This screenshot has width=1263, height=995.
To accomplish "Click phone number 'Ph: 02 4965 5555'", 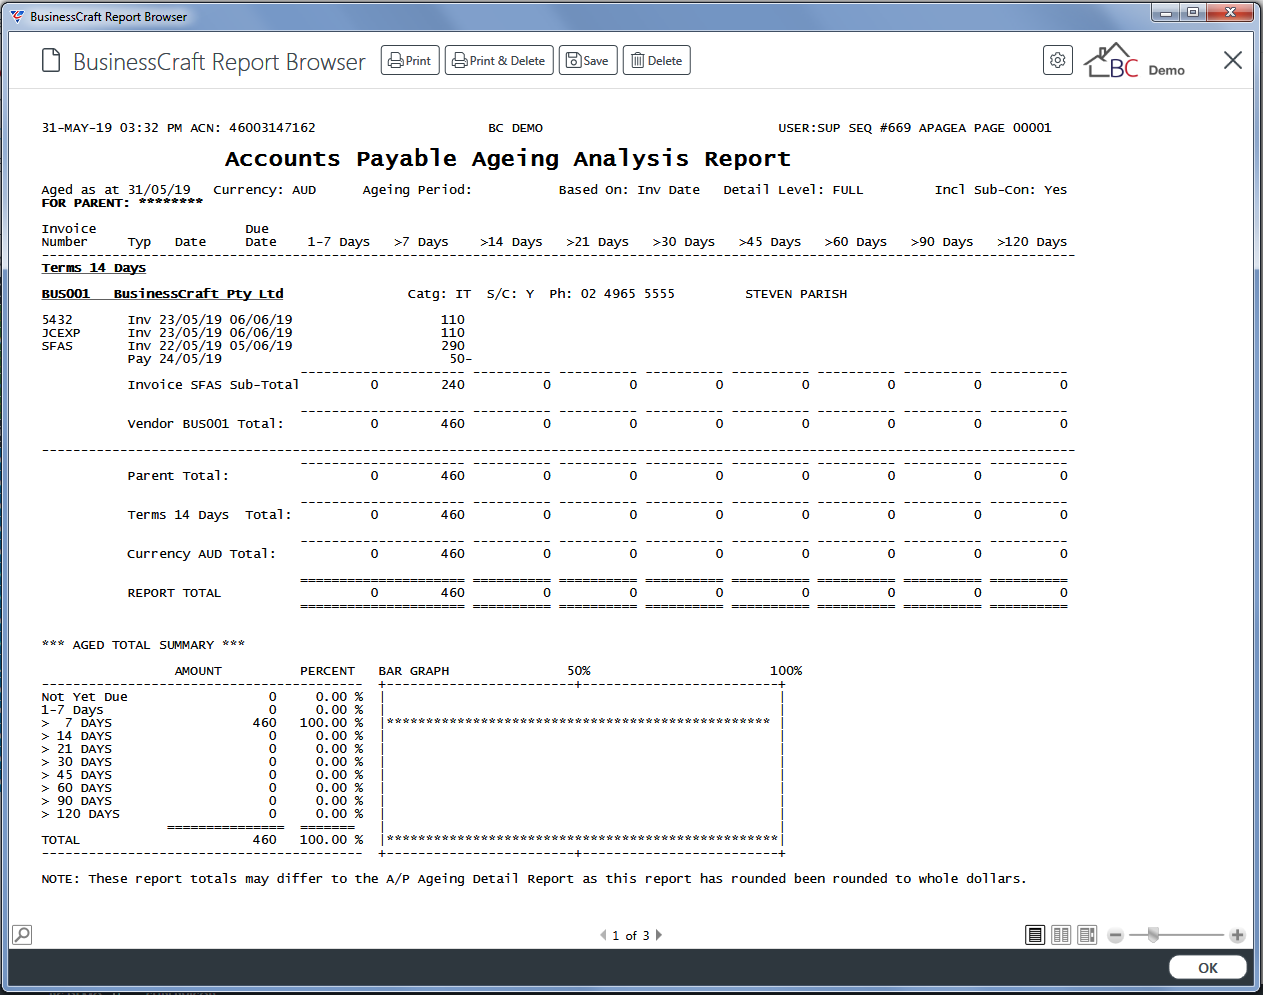I will pyautogui.click(x=612, y=294).
